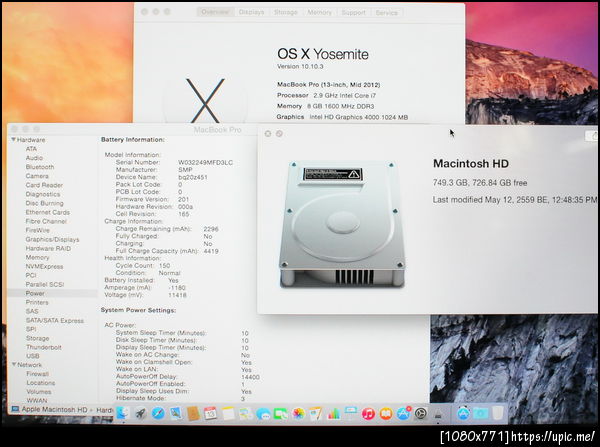This screenshot has height=447, width=600.
Task: Open Safari compass icon in Dock
Action: (x=158, y=413)
